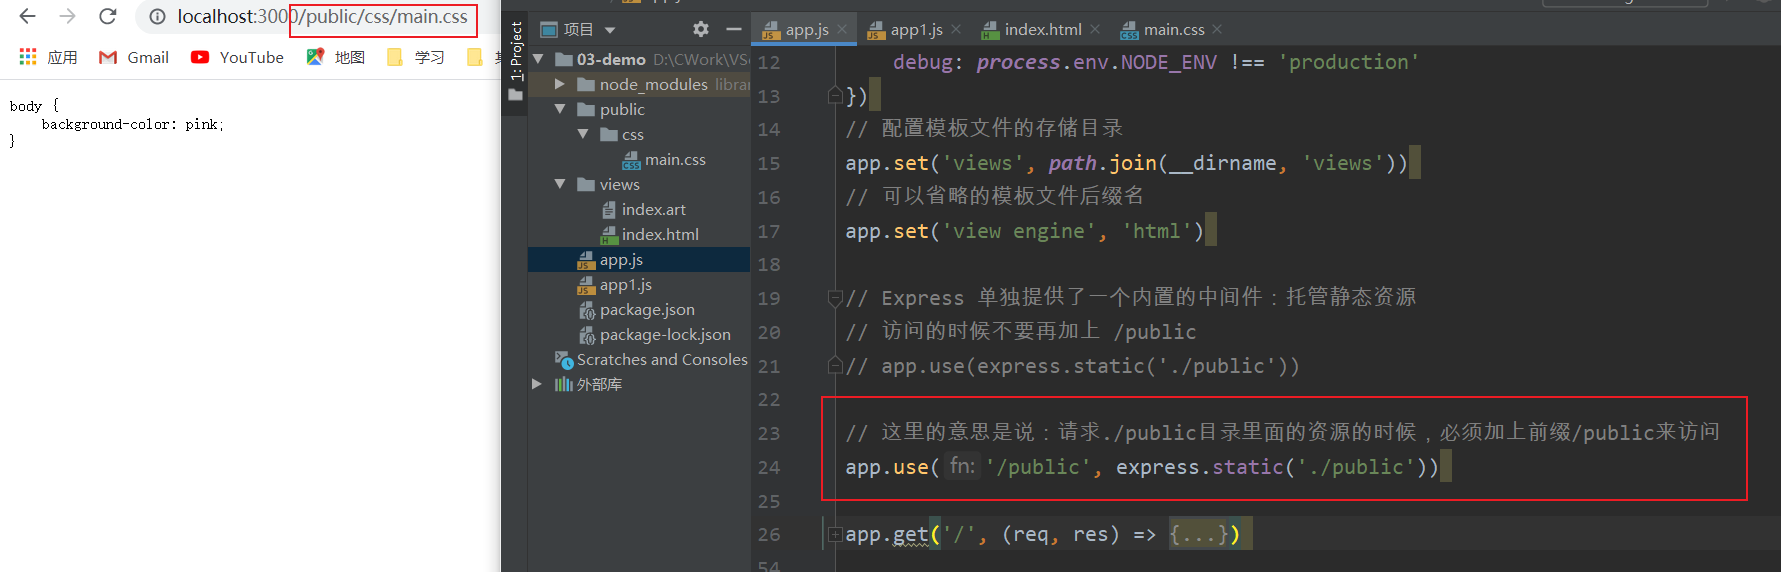Open the 学习 bookmark folder
The width and height of the screenshot is (1781, 572).
416,57
